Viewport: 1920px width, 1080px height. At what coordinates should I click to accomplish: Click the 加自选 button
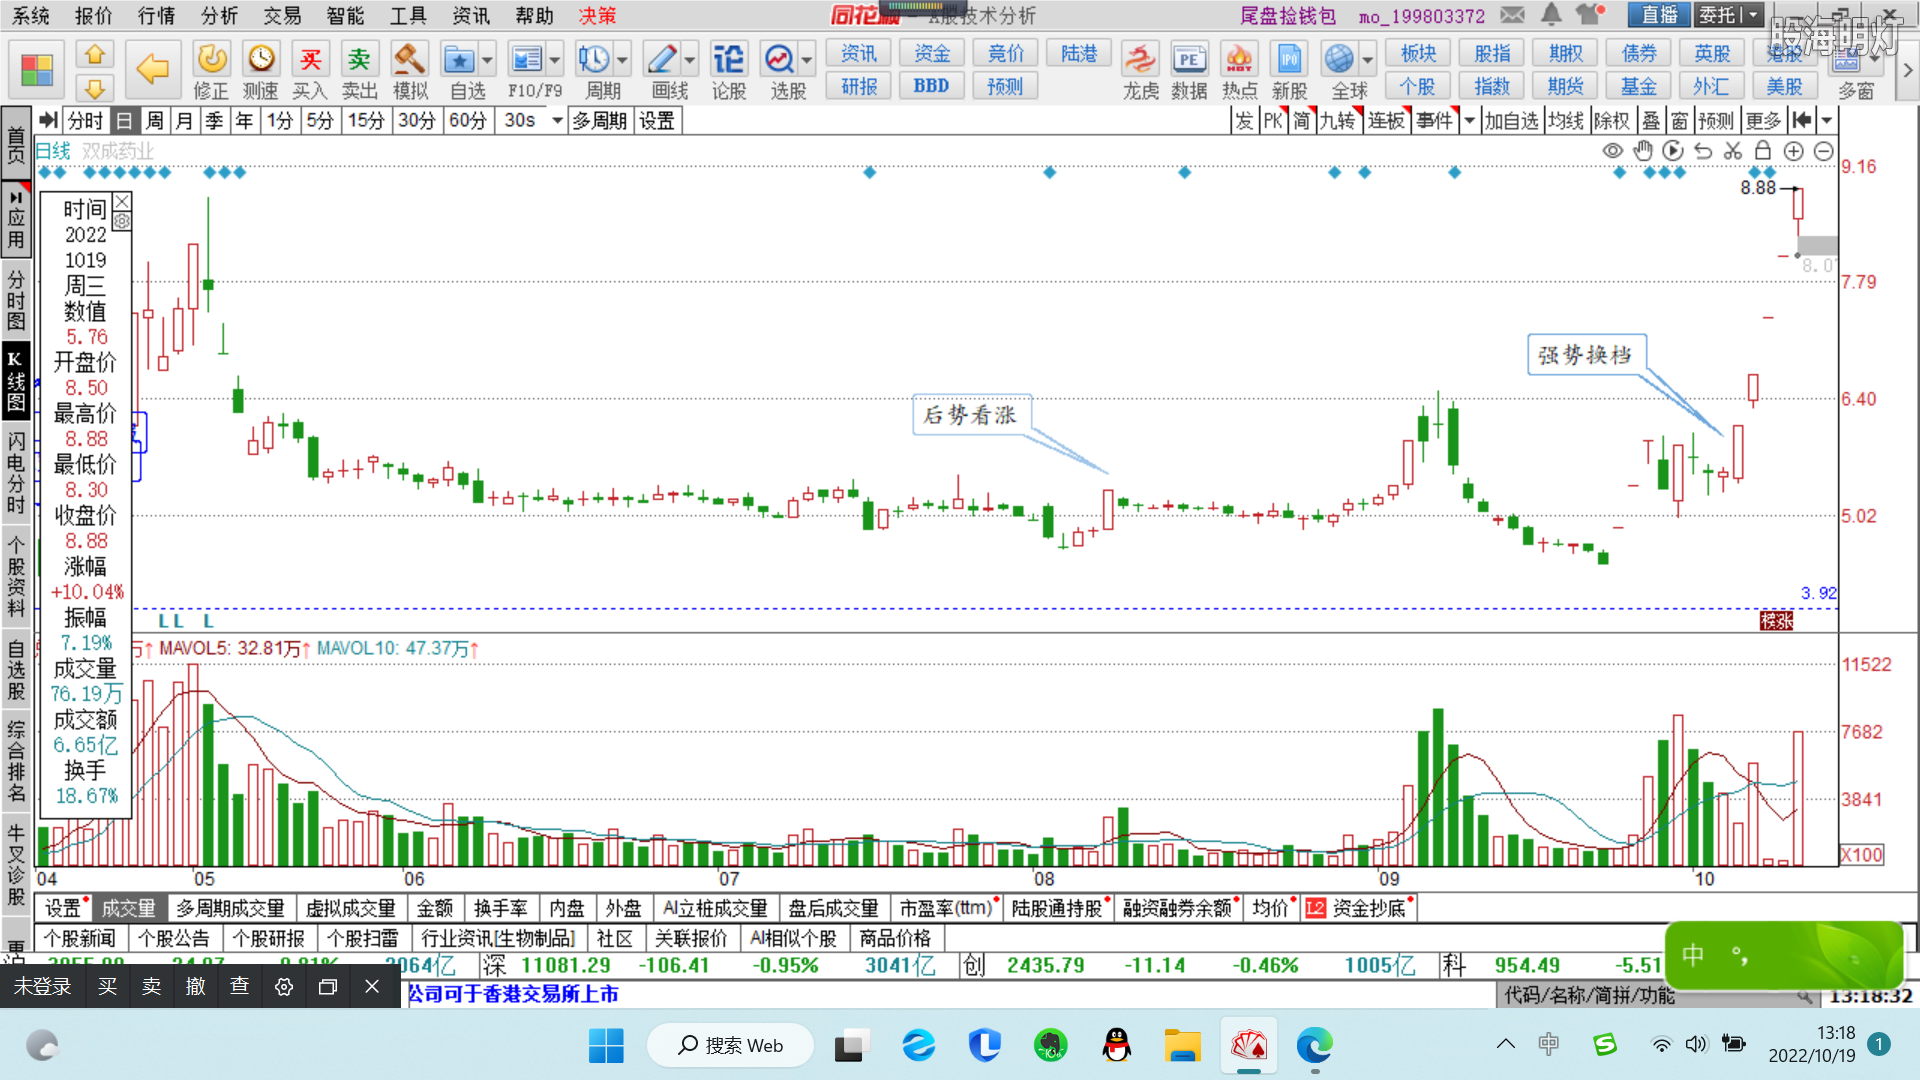tap(1511, 121)
